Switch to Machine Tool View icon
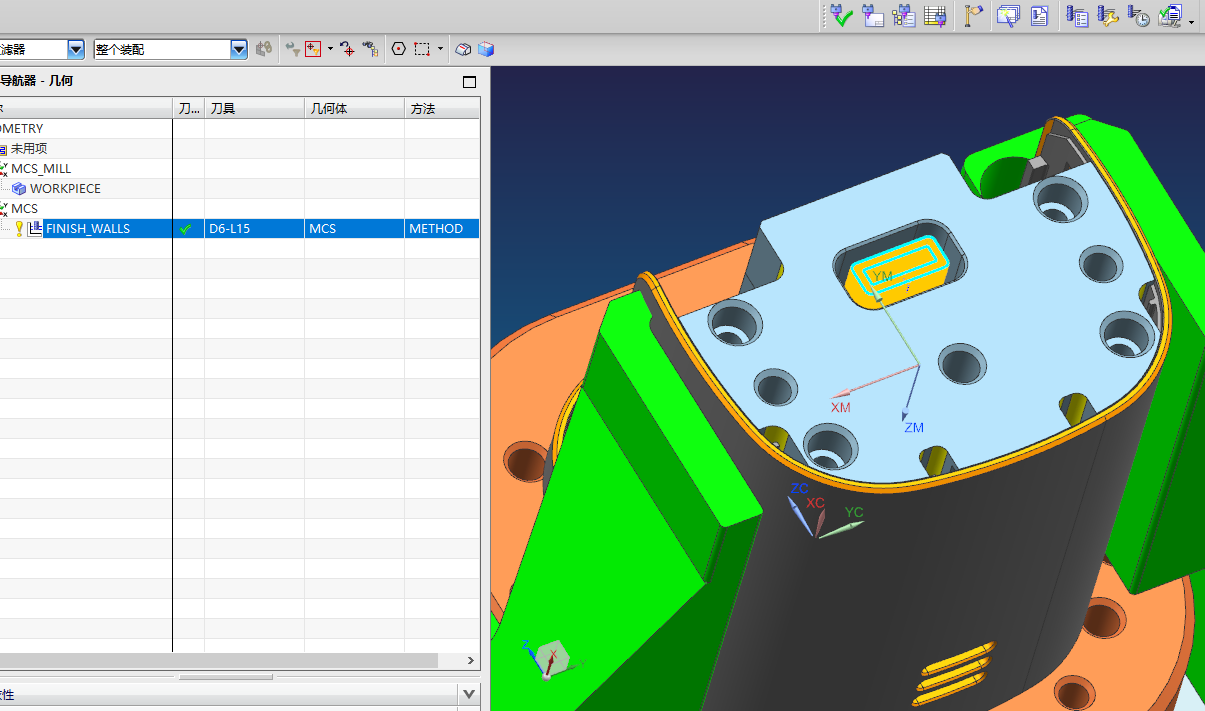Image resolution: width=1205 pixels, height=711 pixels. pyautogui.click(x=904, y=16)
